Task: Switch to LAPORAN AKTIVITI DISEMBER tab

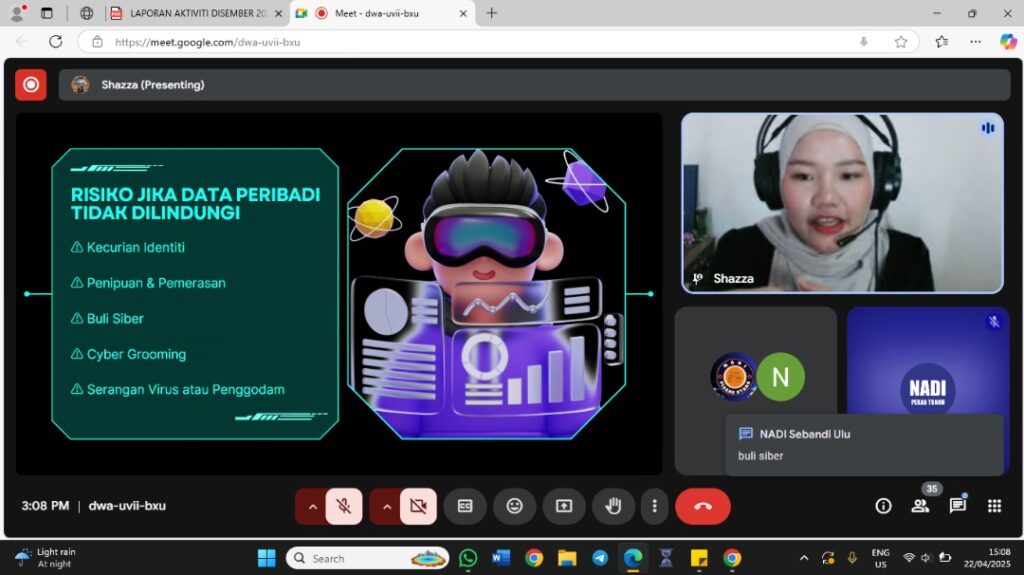Action: pos(190,13)
